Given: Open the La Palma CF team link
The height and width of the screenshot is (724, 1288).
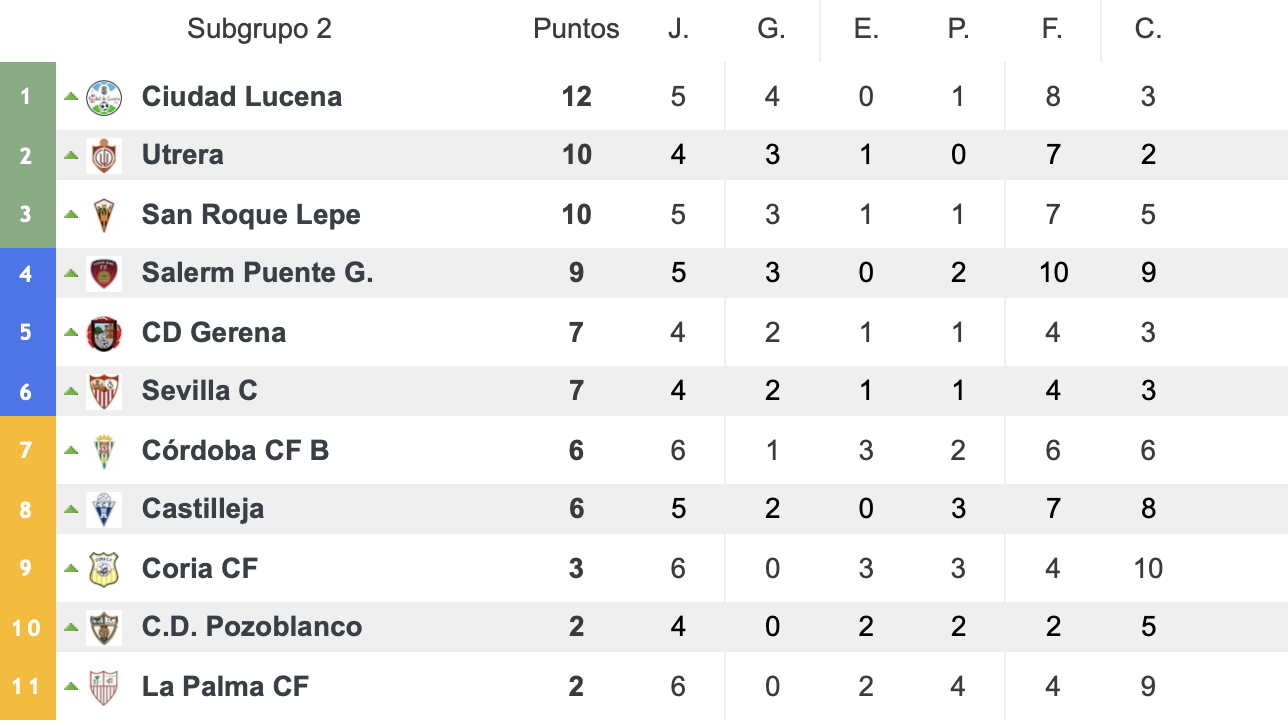Looking at the screenshot, I should coord(225,686).
